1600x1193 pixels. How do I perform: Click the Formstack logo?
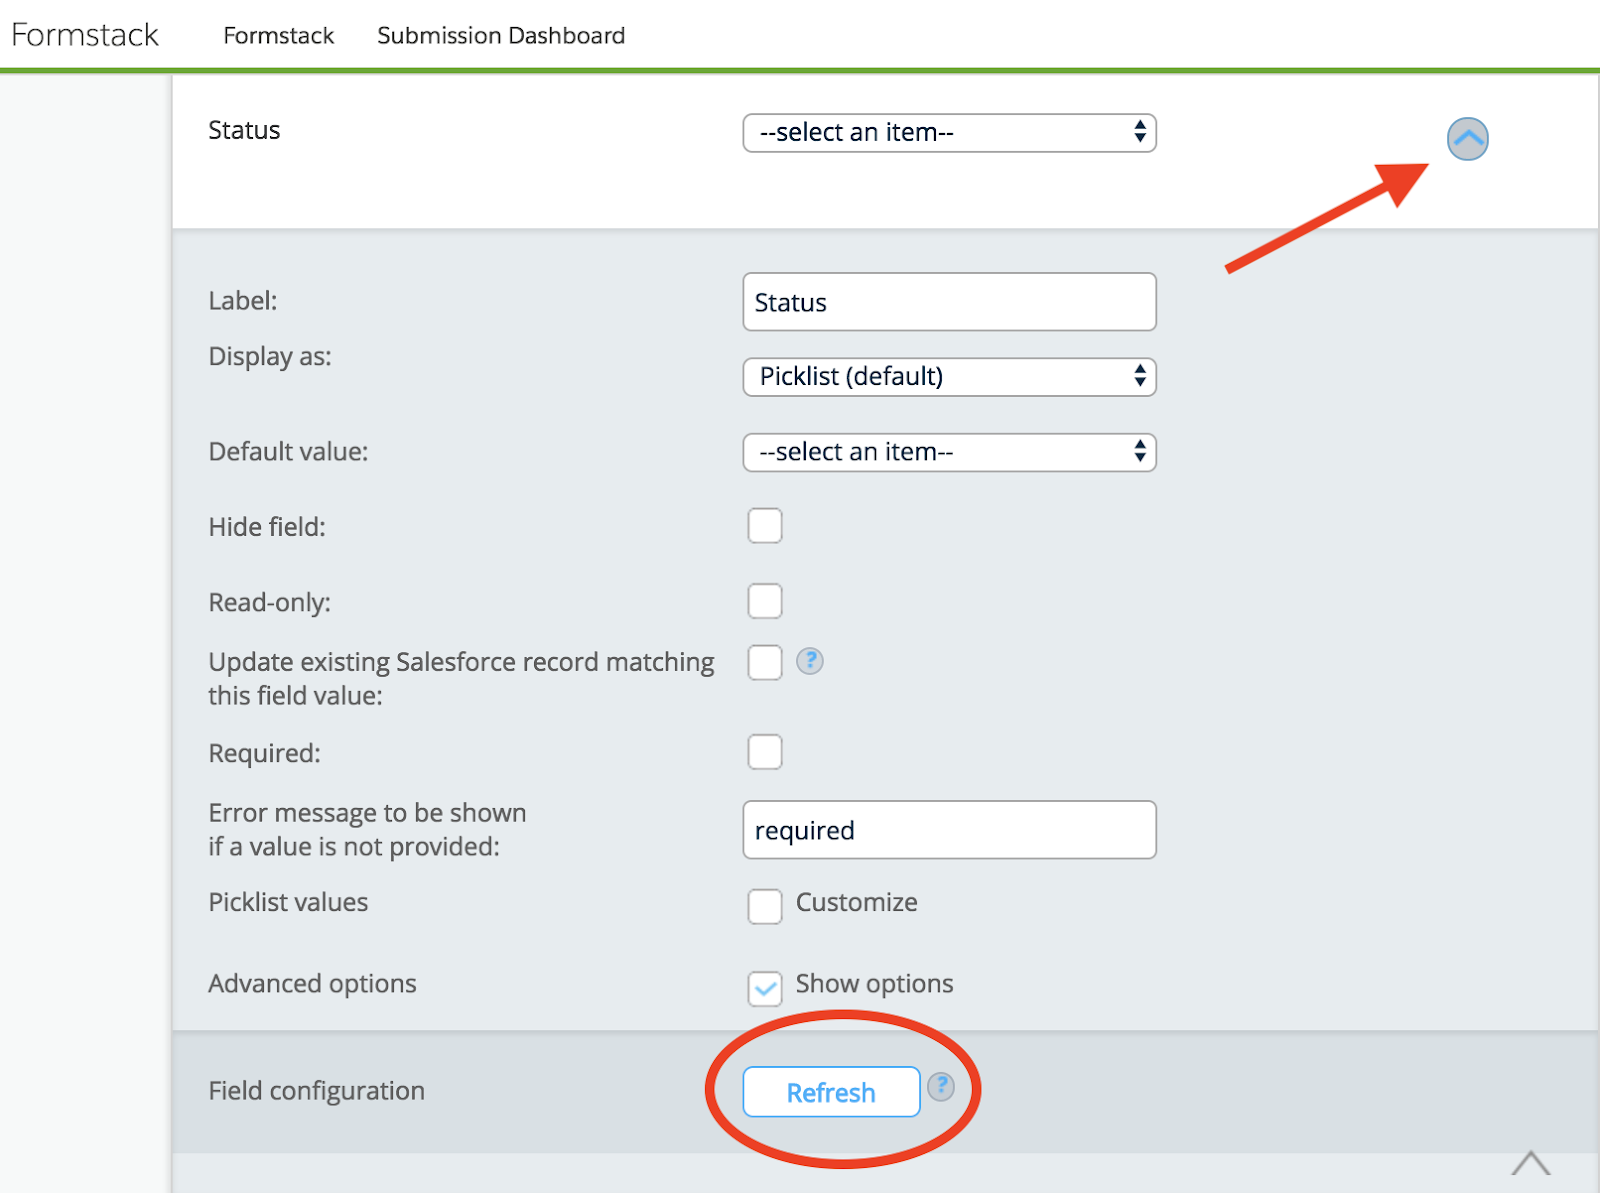point(85,35)
